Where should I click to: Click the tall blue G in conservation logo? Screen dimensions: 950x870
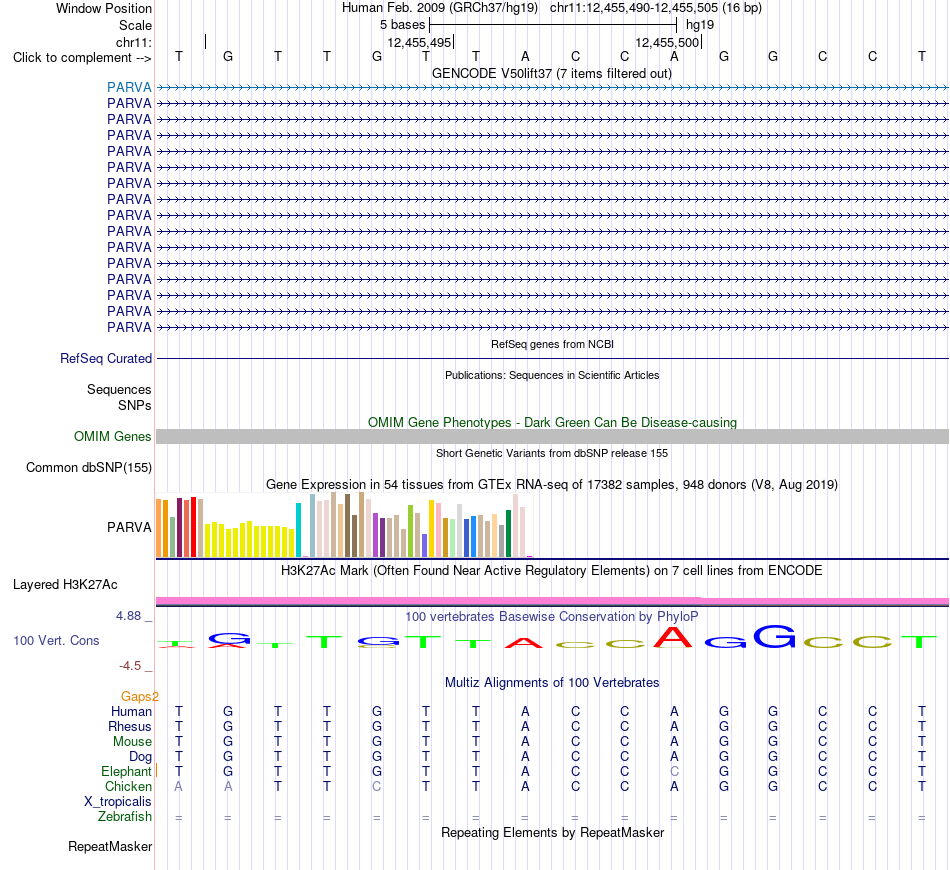tap(774, 636)
